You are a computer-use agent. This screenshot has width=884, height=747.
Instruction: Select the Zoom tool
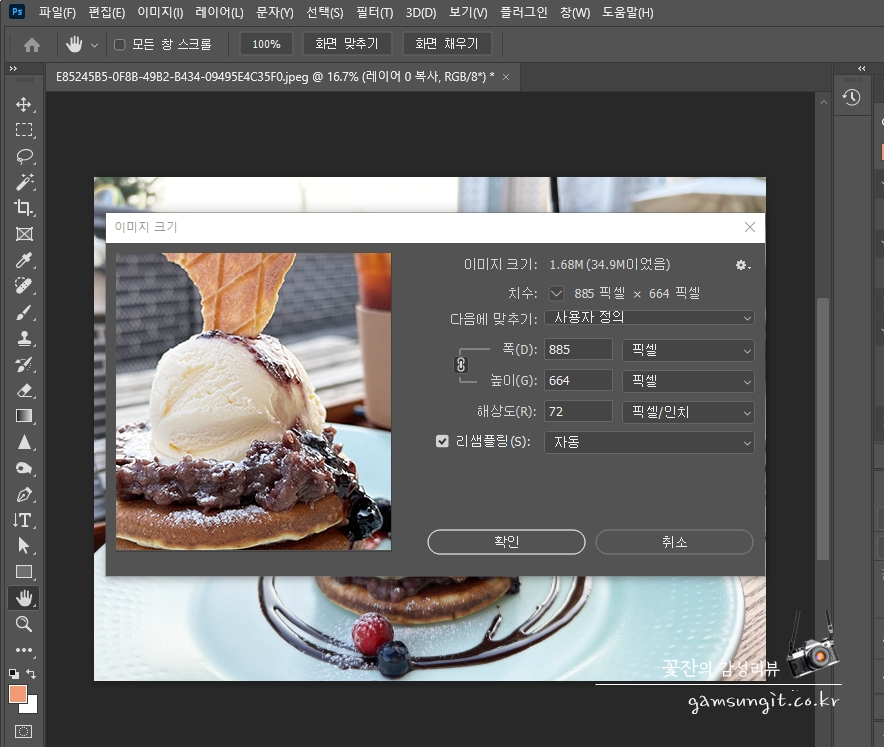tap(24, 624)
